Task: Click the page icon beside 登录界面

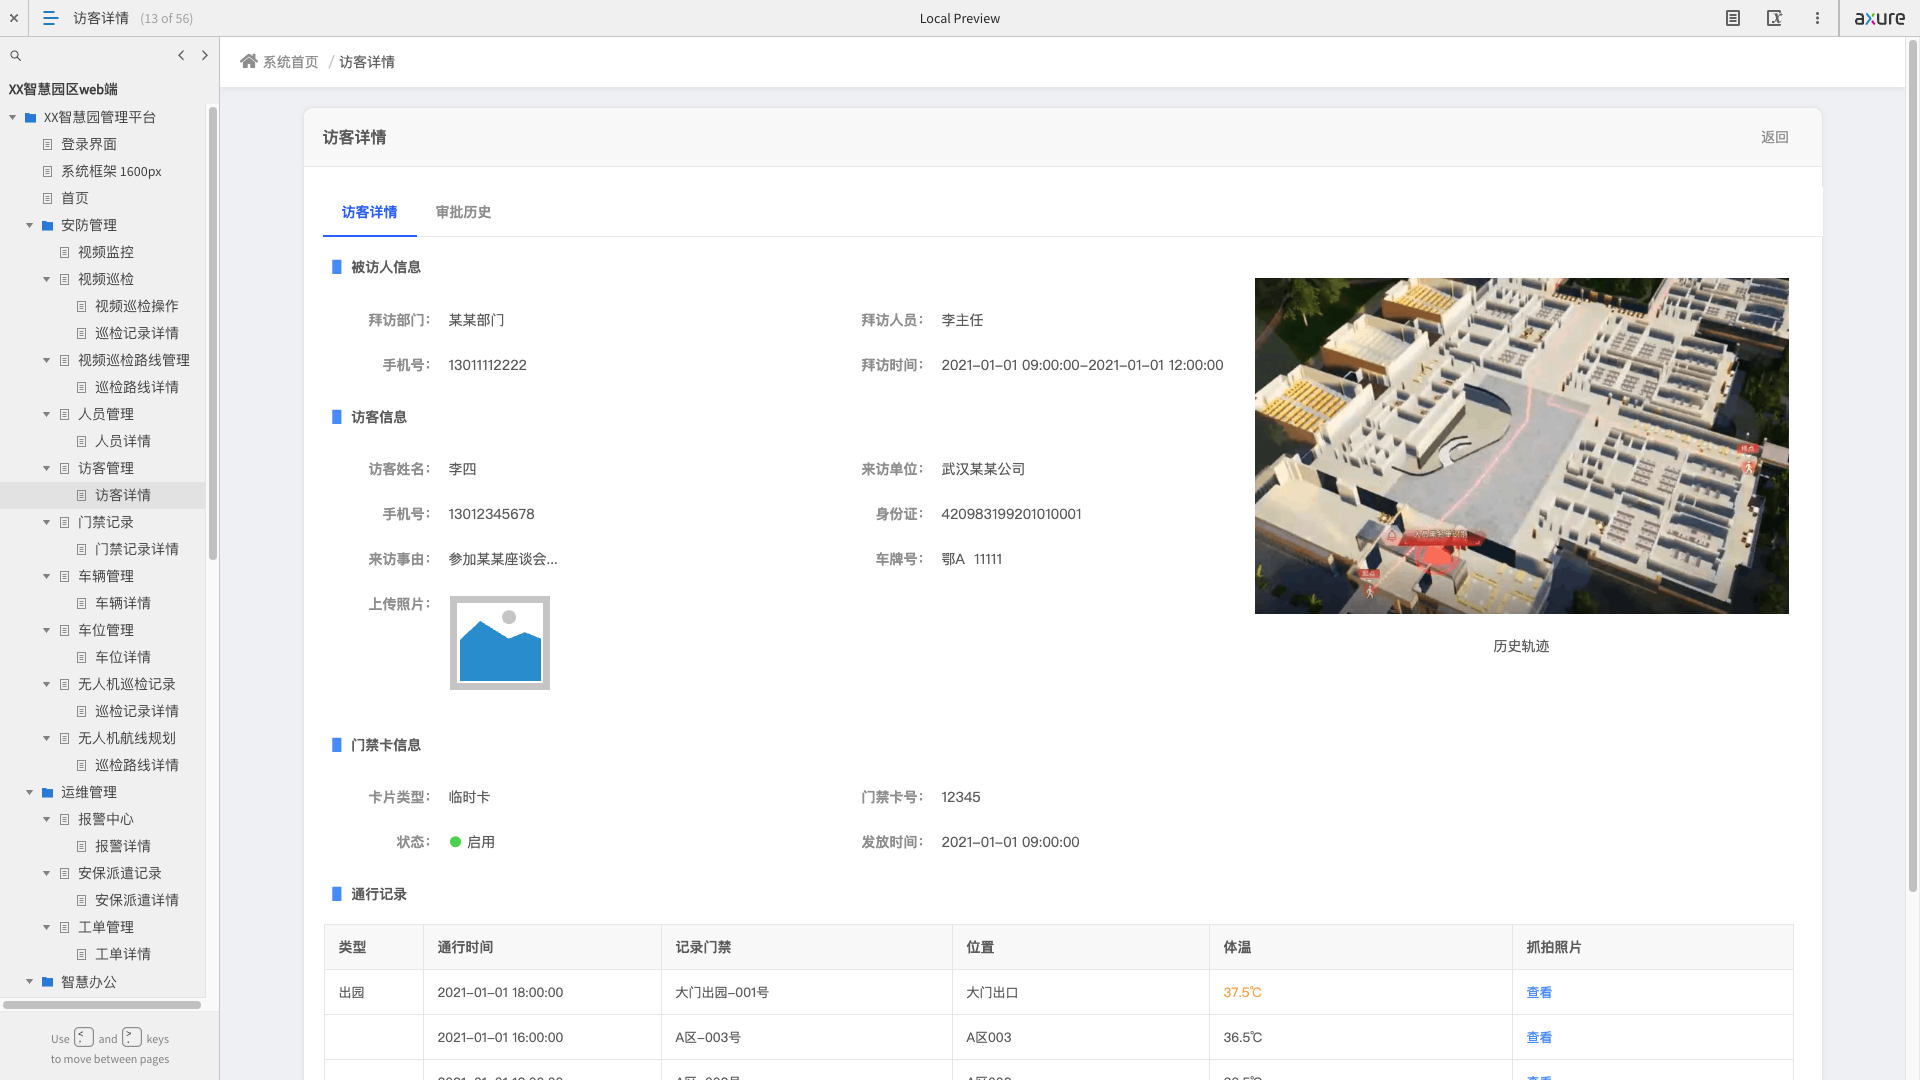Action: [x=47, y=144]
